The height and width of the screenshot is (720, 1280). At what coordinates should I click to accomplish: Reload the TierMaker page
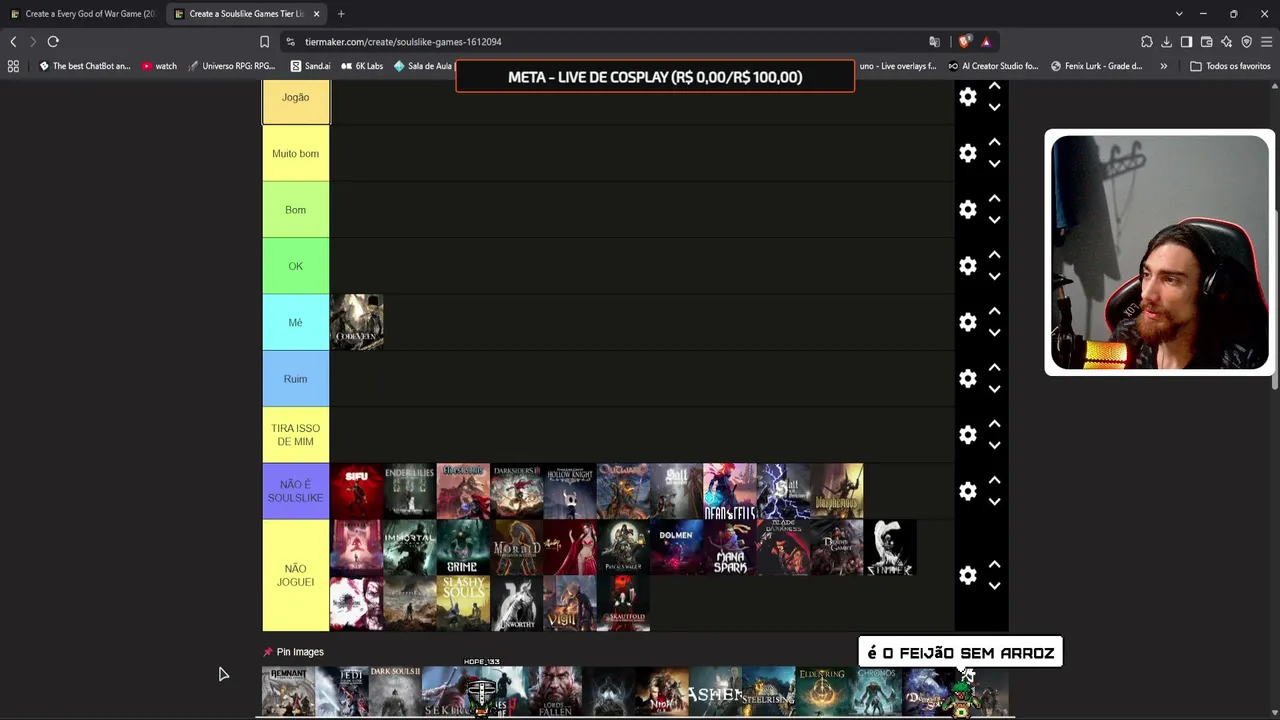(x=53, y=42)
